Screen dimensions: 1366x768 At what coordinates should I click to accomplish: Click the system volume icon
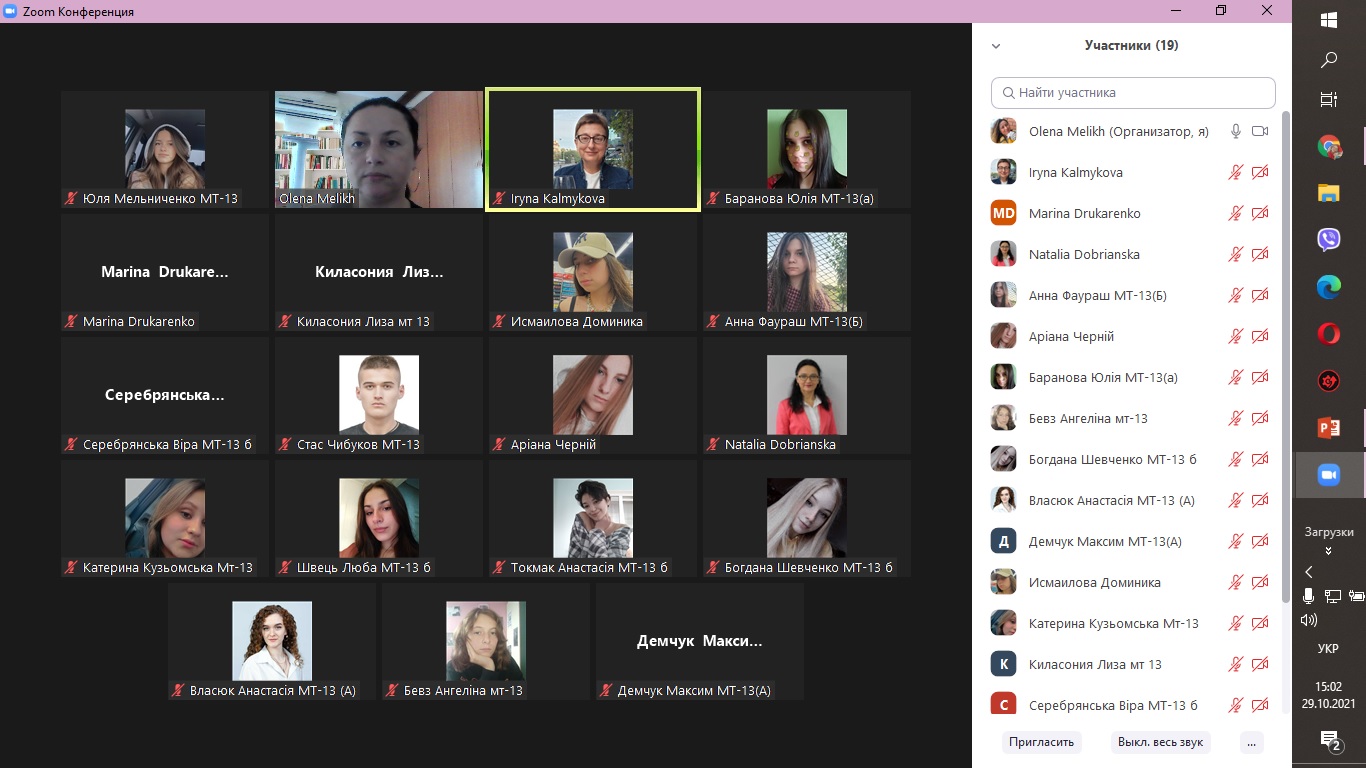click(x=1309, y=620)
